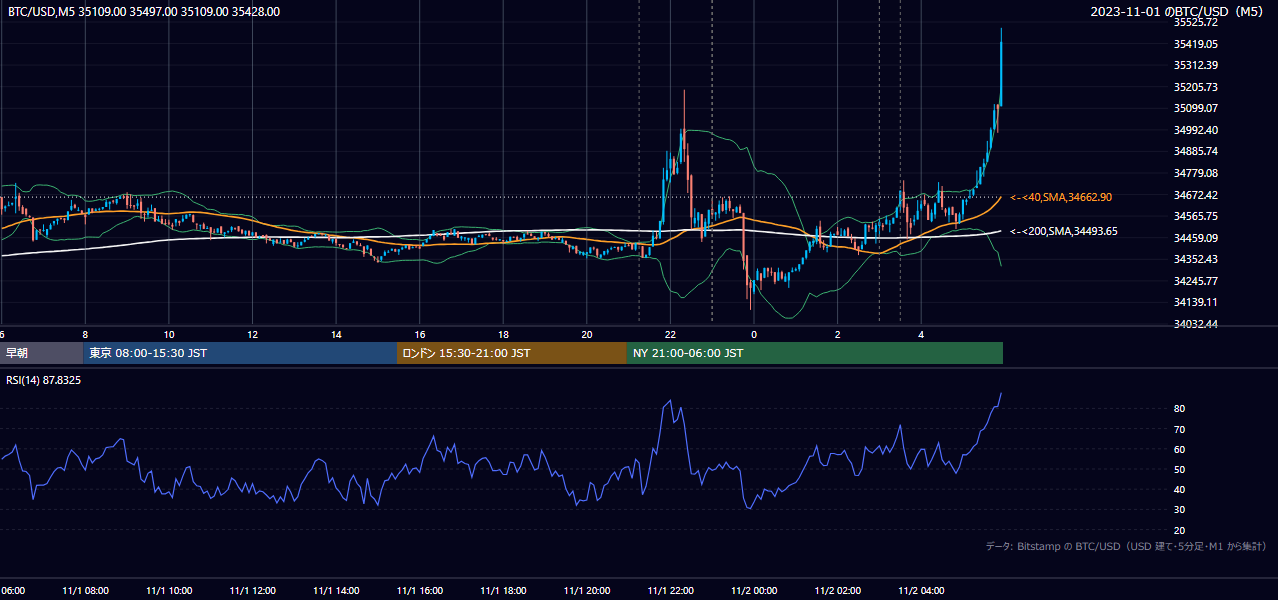Click hour label 16 on price chart axis
The width and height of the screenshot is (1278, 600).
coord(420,334)
